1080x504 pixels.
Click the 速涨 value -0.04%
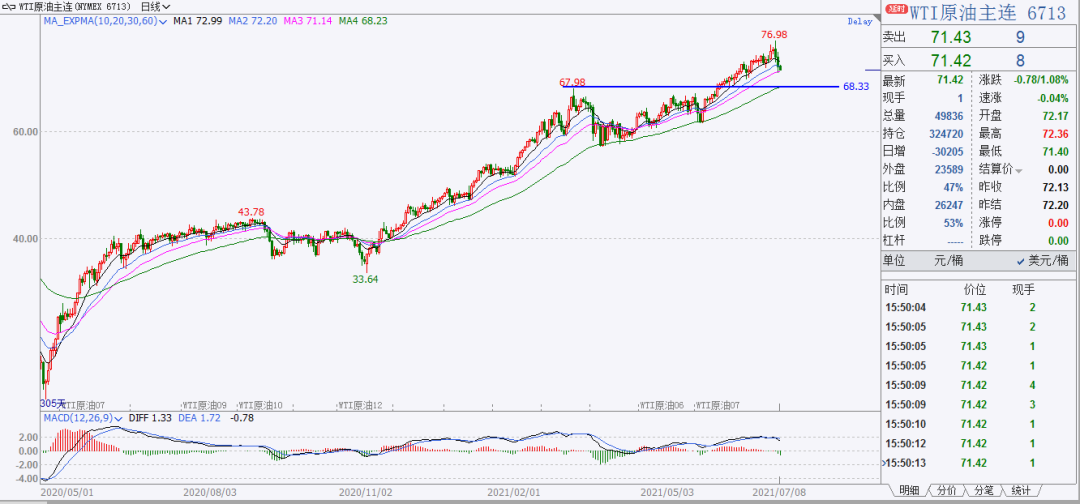1054,98
